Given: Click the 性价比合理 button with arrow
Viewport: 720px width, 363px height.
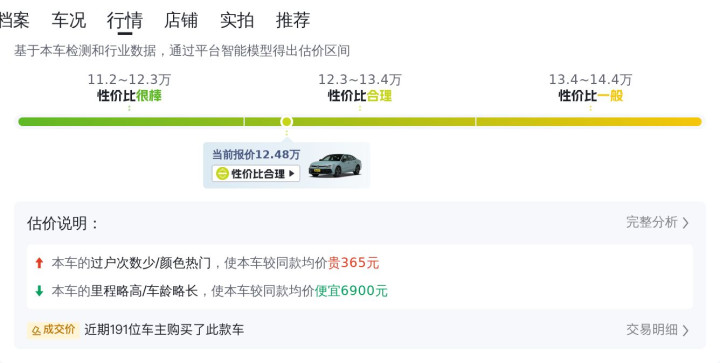Looking at the screenshot, I should tap(256, 173).
